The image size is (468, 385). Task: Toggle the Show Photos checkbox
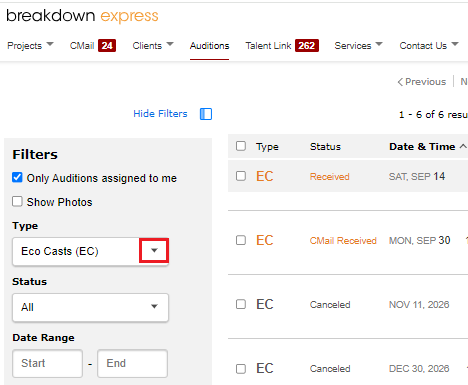[17, 202]
